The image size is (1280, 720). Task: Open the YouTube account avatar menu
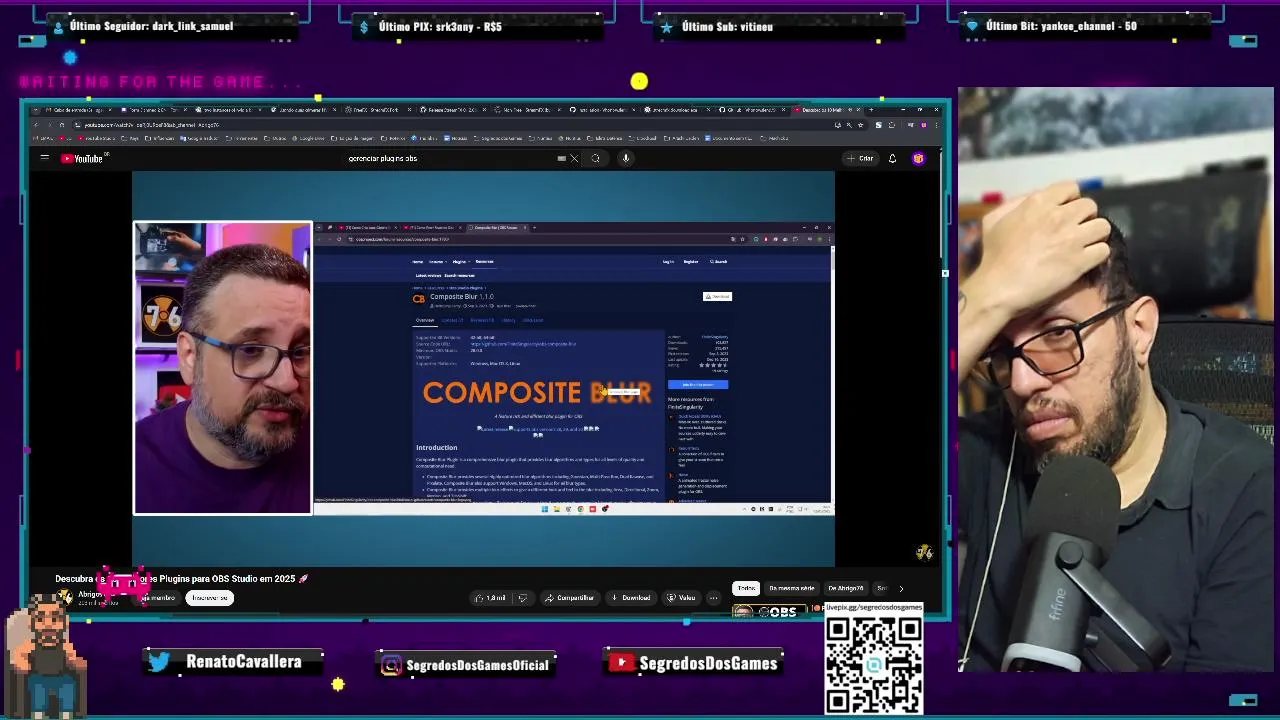point(918,158)
